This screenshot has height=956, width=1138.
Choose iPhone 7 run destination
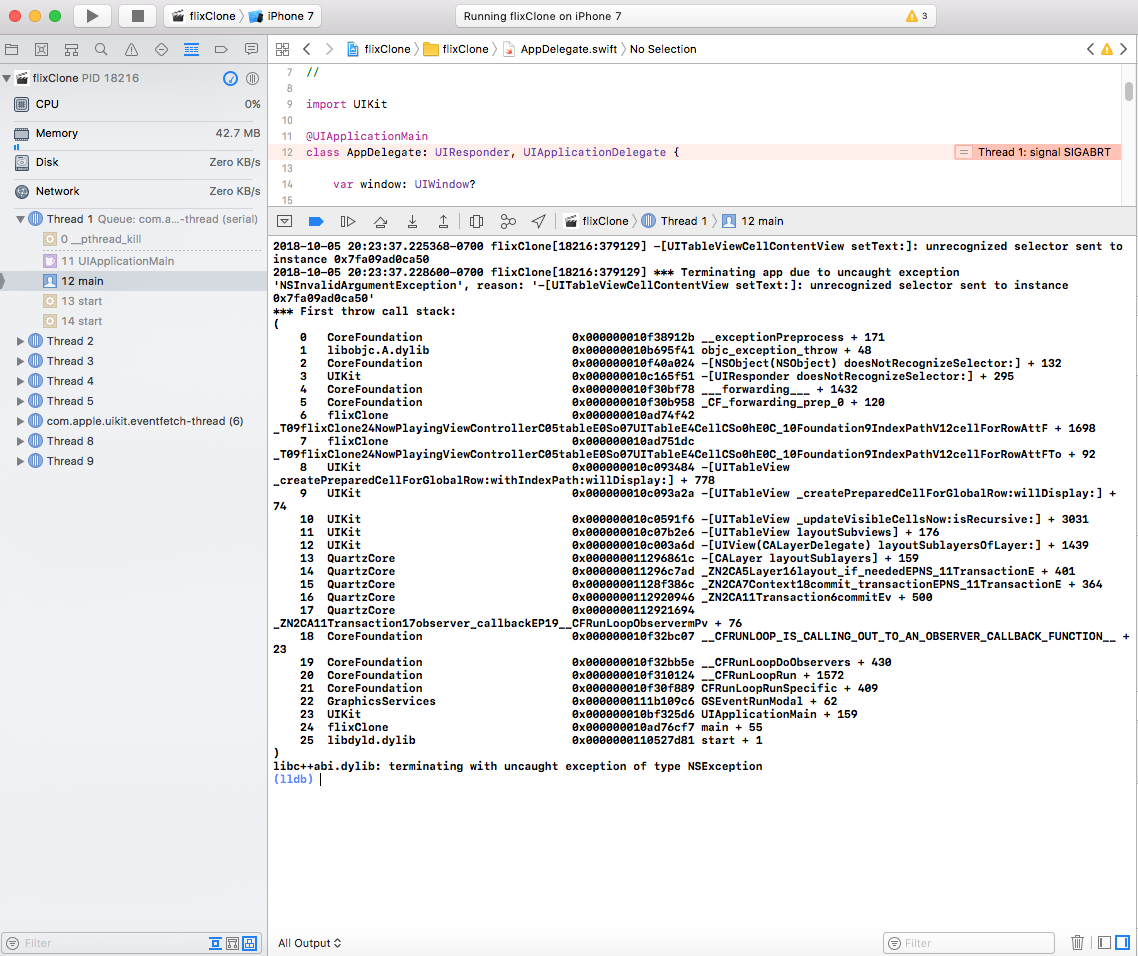click(x=282, y=16)
